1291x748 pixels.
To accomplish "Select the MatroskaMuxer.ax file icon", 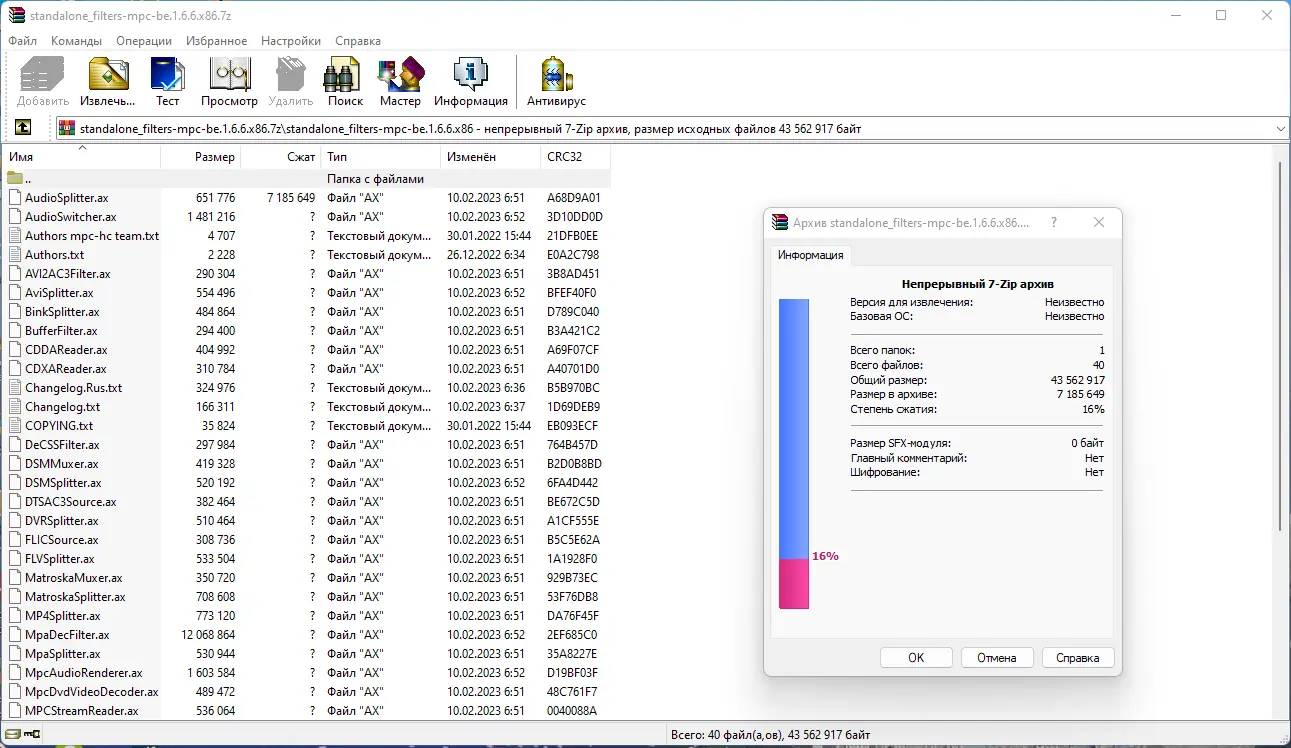I will tap(15, 577).
